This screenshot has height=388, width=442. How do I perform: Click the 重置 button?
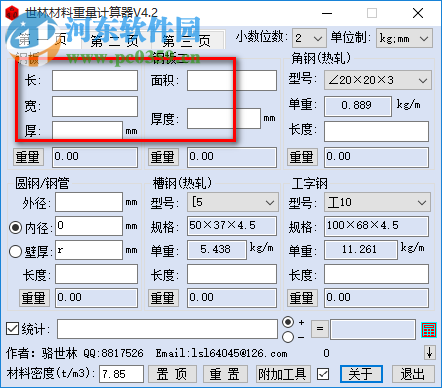[x=225, y=374]
